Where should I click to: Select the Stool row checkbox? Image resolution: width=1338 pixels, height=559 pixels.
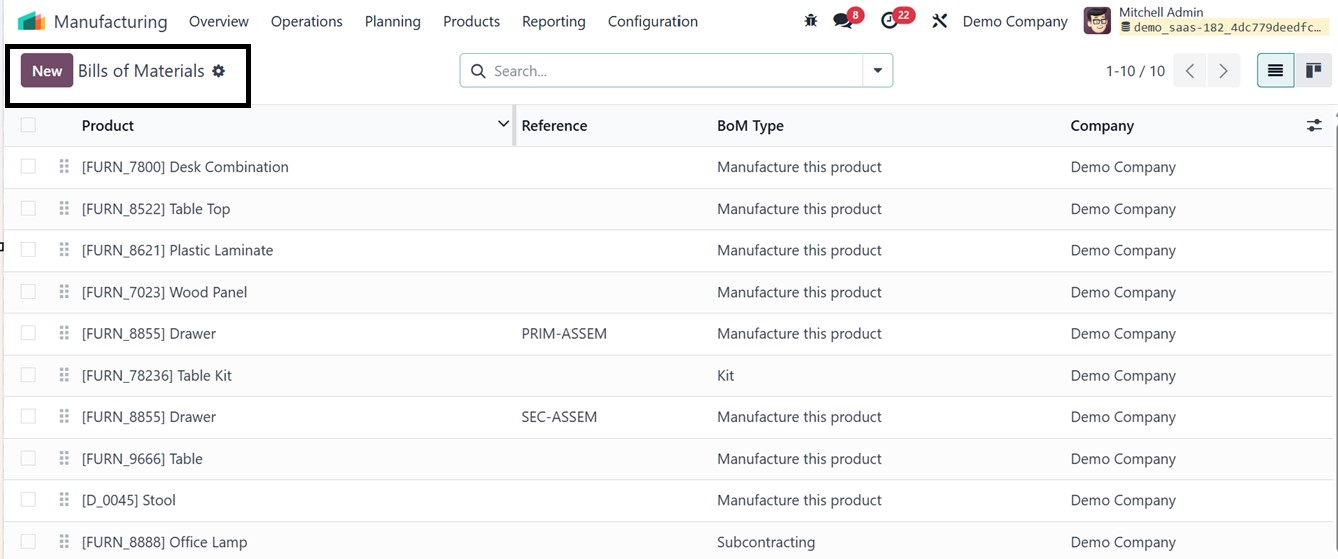click(x=28, y=500)
